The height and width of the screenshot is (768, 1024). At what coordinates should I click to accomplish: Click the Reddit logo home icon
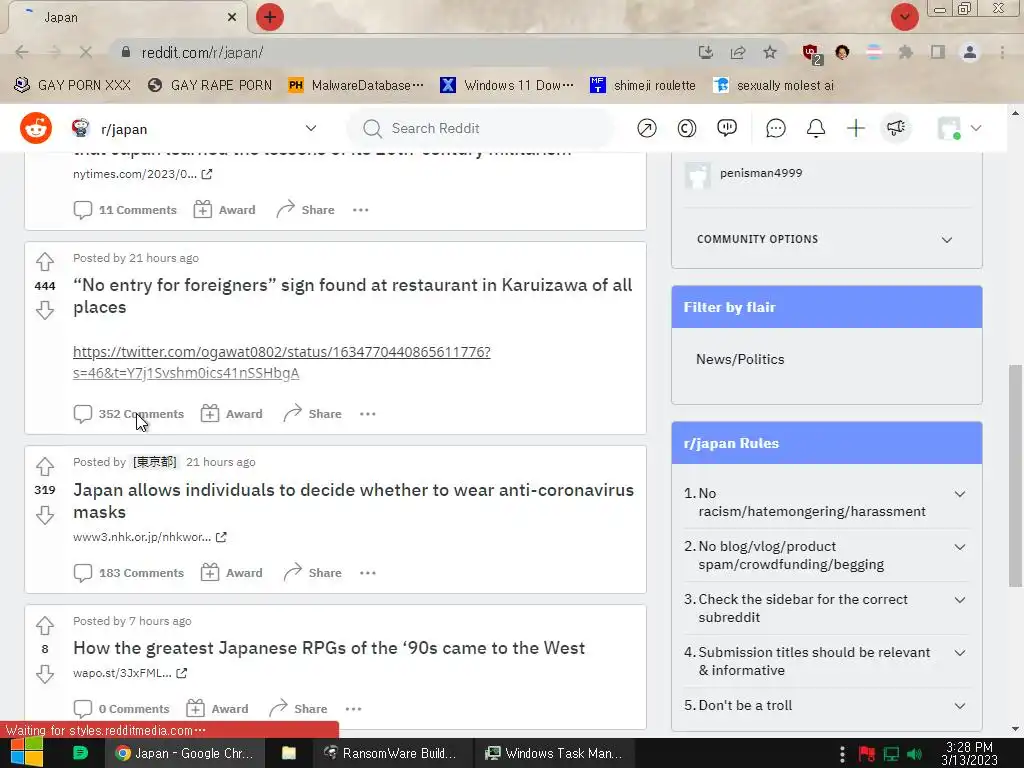(36, 128)
